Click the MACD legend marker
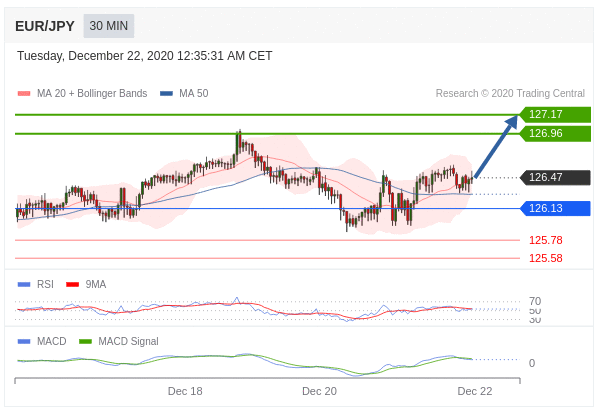This screenshot has height=409, width=600. 24,341
